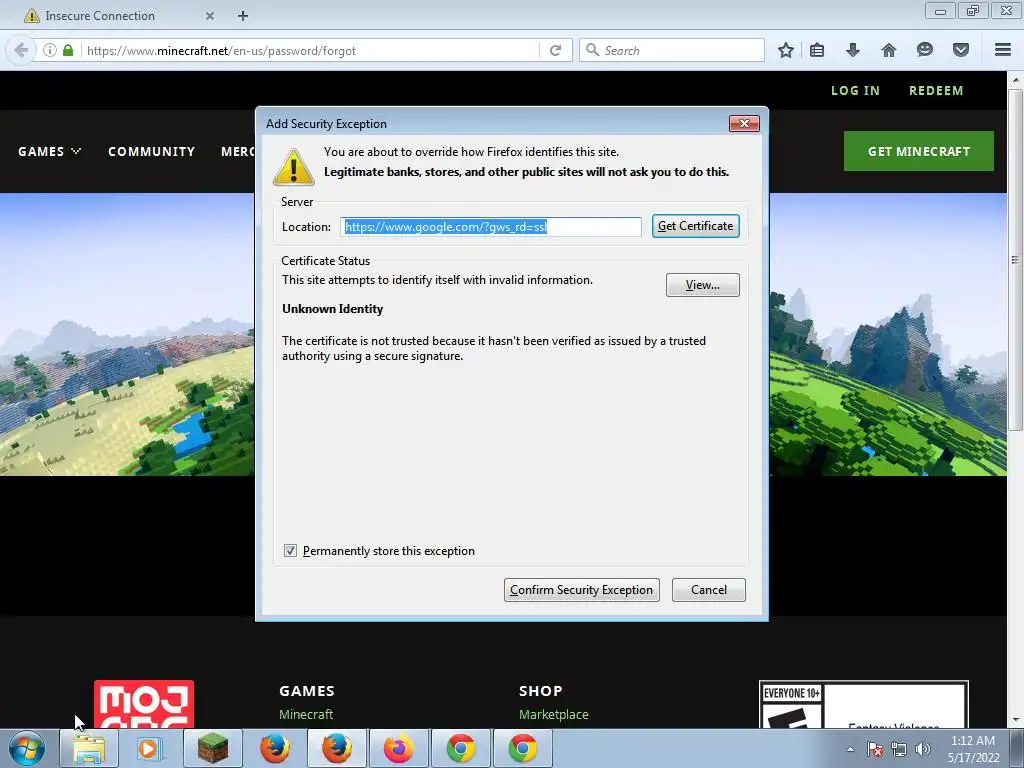The width and height of the screenshot is (1024, 768).
Task: Open the Firefox hamburger menu
Action: 1003,50
